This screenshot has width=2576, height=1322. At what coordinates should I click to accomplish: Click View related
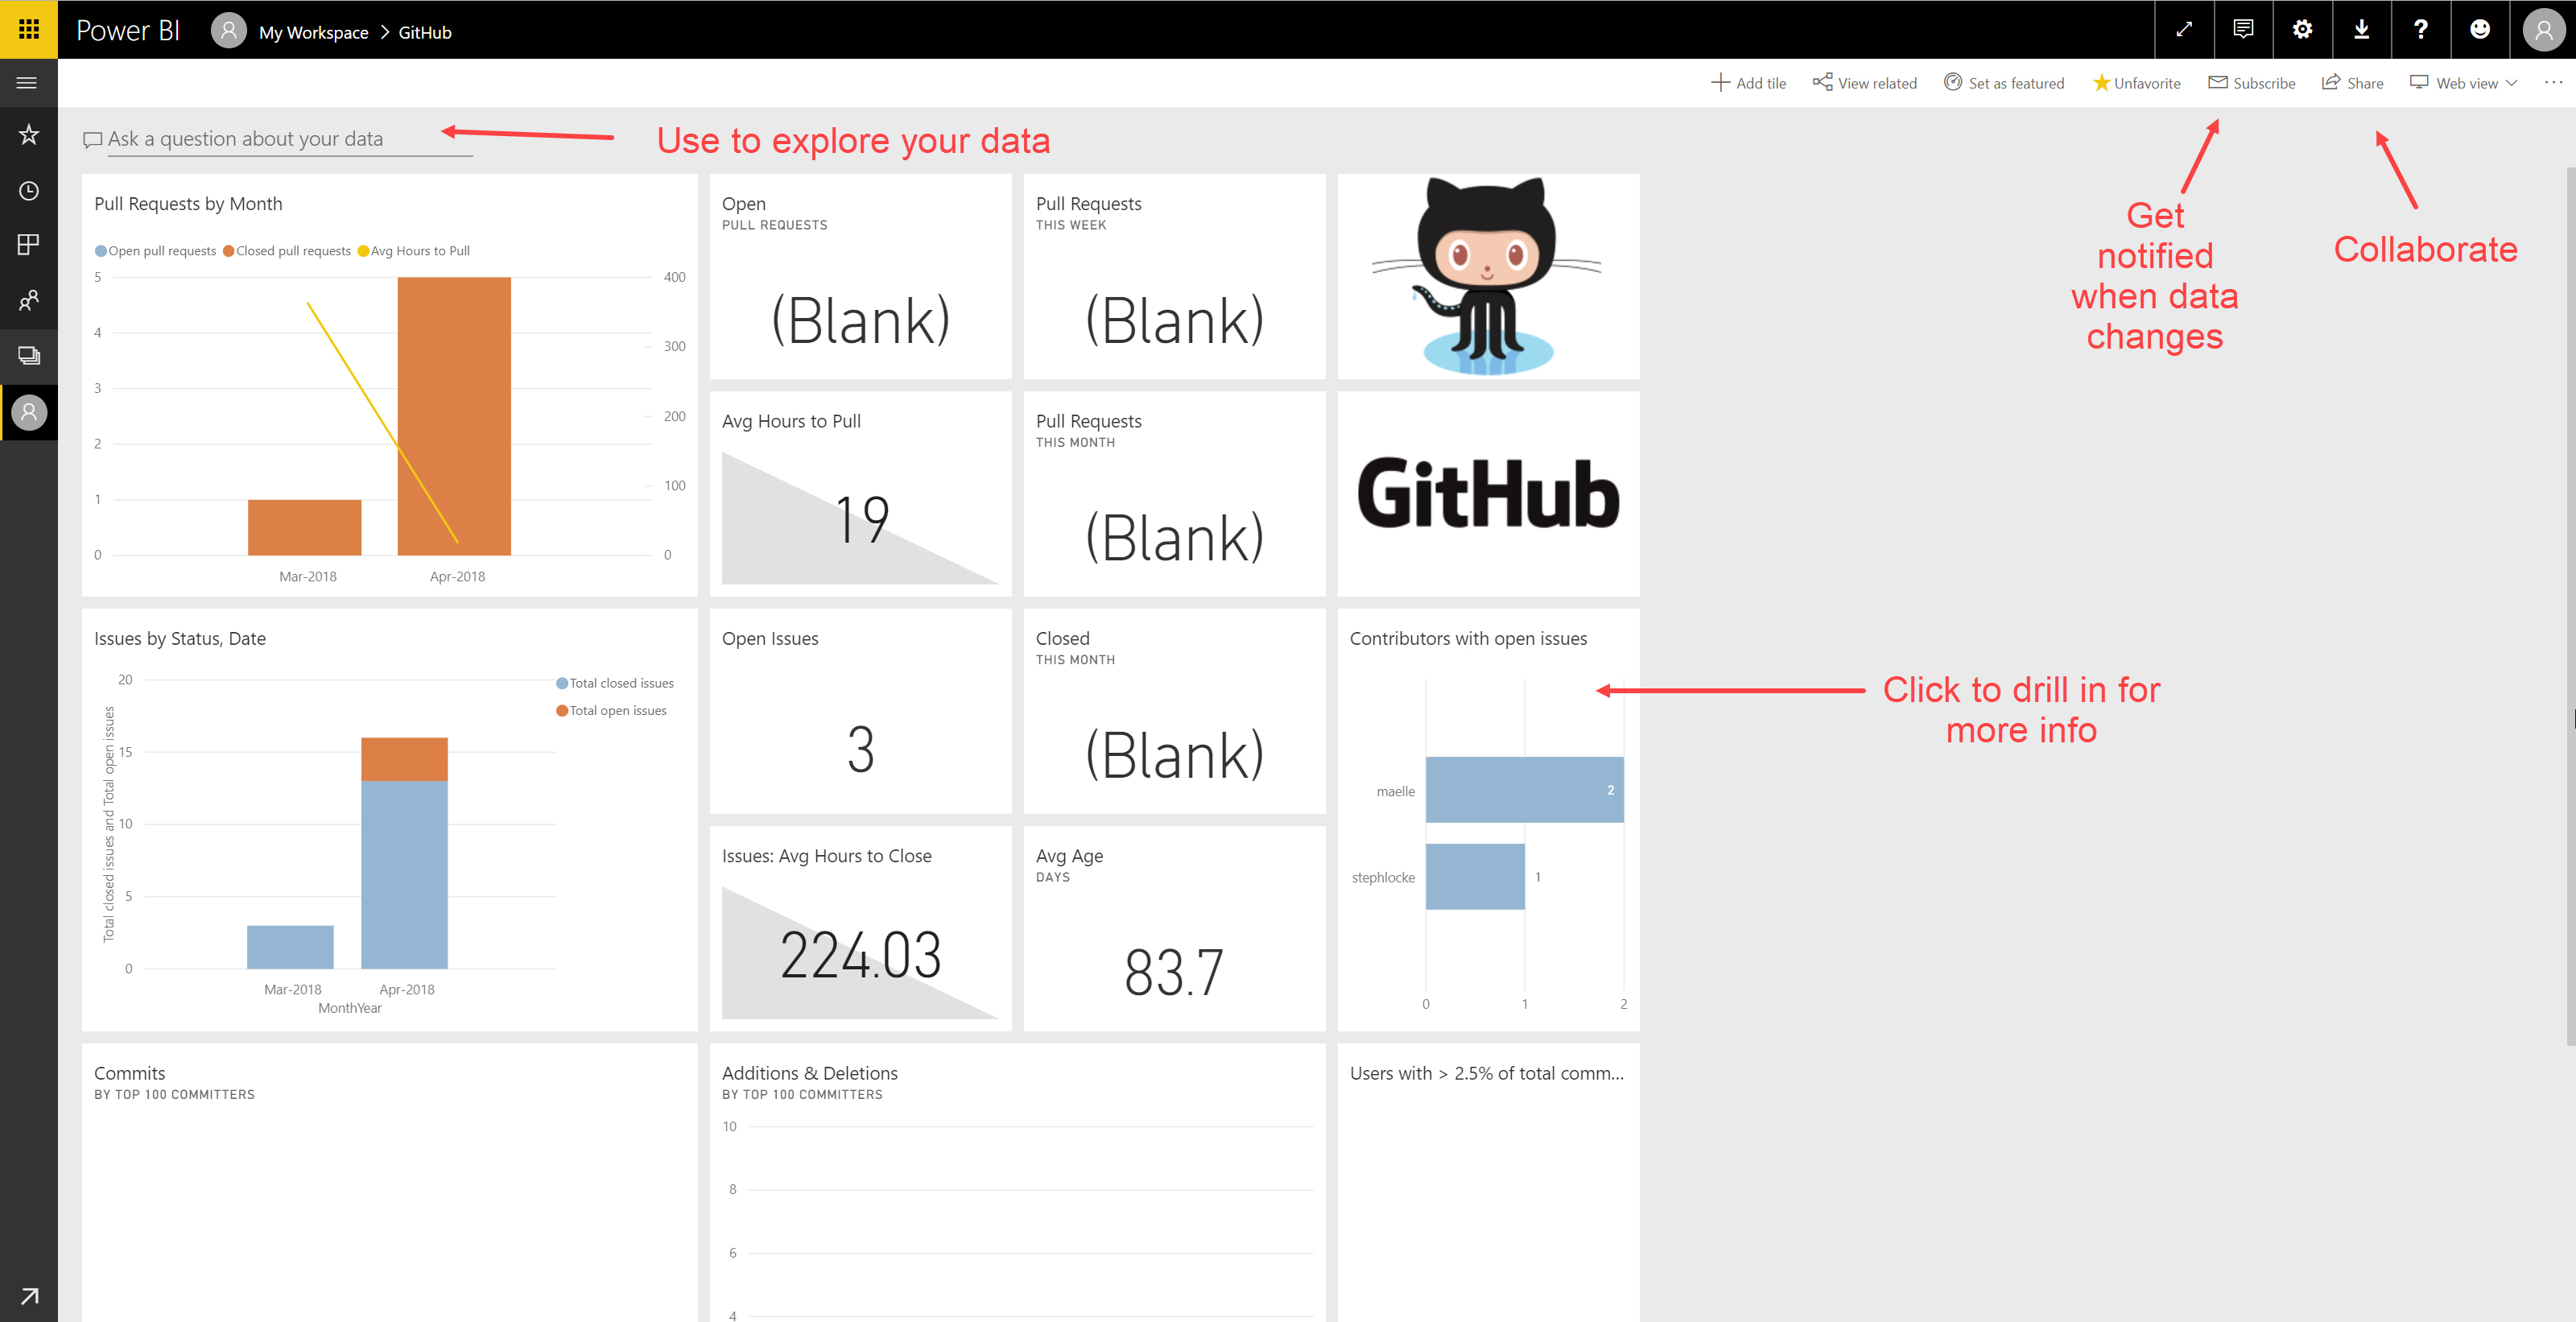click(1865, 83)
